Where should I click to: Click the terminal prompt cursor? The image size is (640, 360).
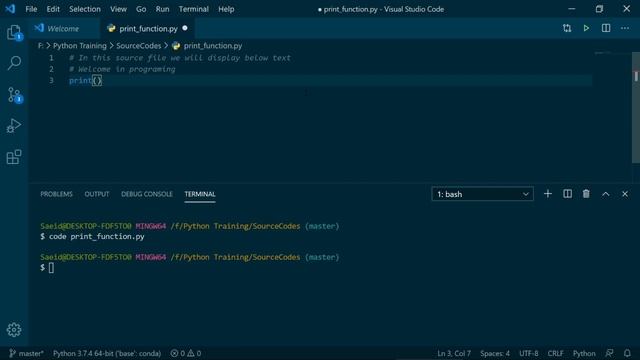(51, 268)
